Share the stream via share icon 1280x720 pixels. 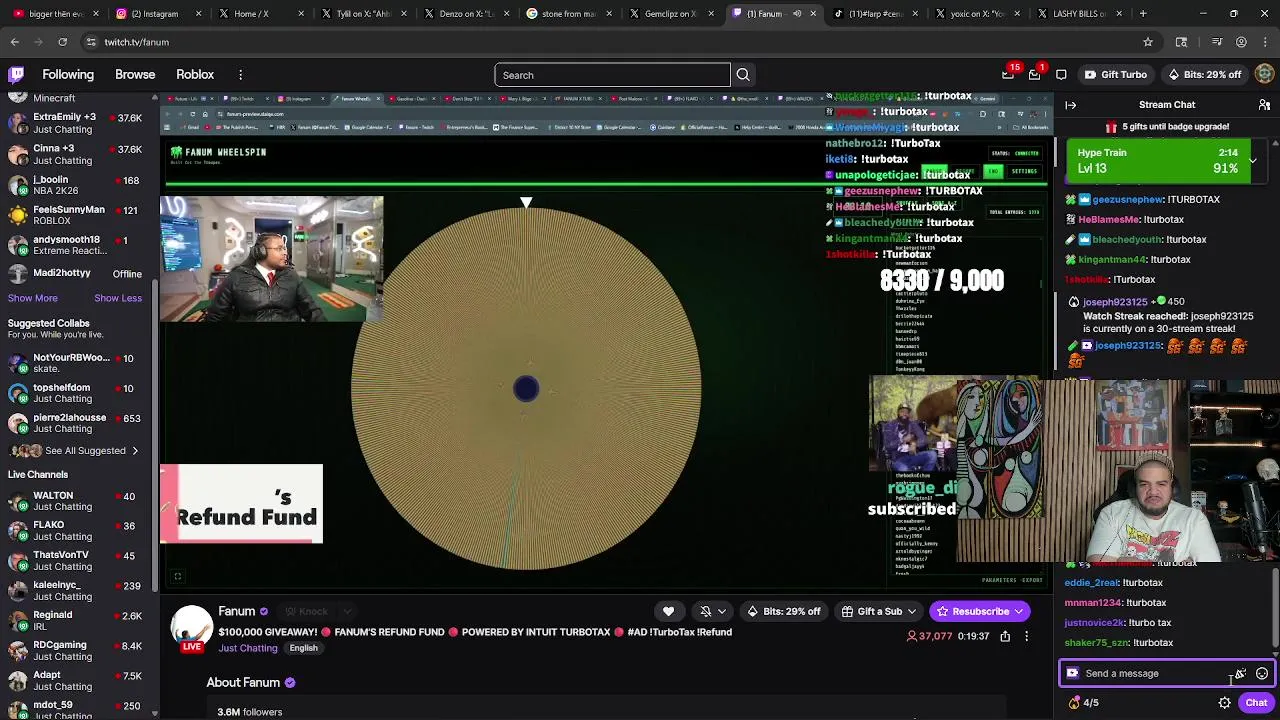(x=1005, y=636)
